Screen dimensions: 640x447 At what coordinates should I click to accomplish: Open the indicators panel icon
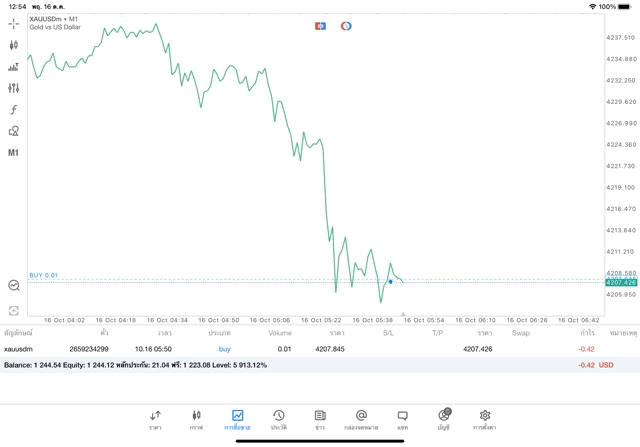(x=14, y=67)
